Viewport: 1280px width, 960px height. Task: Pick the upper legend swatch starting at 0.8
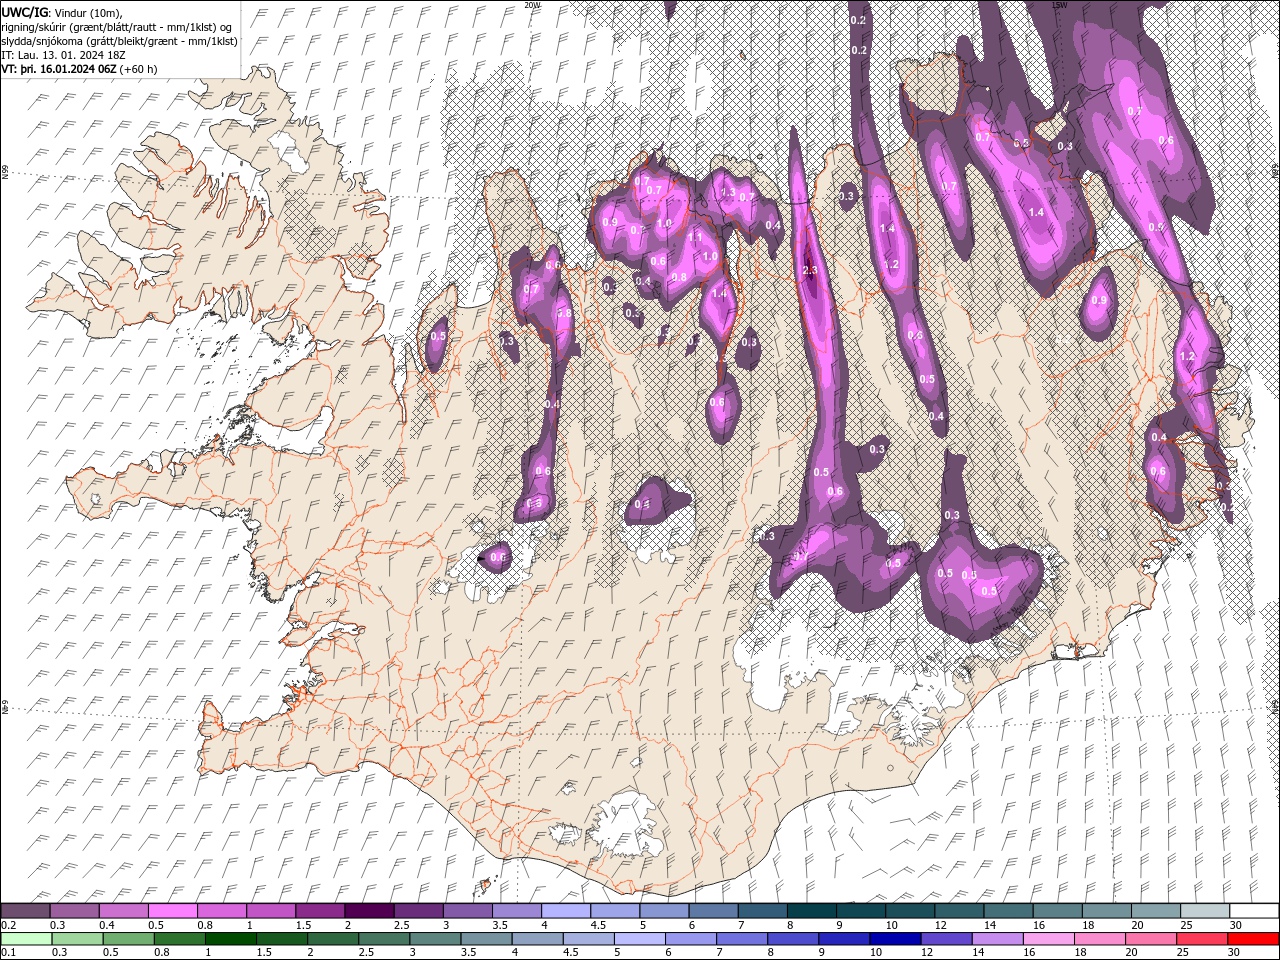point(221,911)
